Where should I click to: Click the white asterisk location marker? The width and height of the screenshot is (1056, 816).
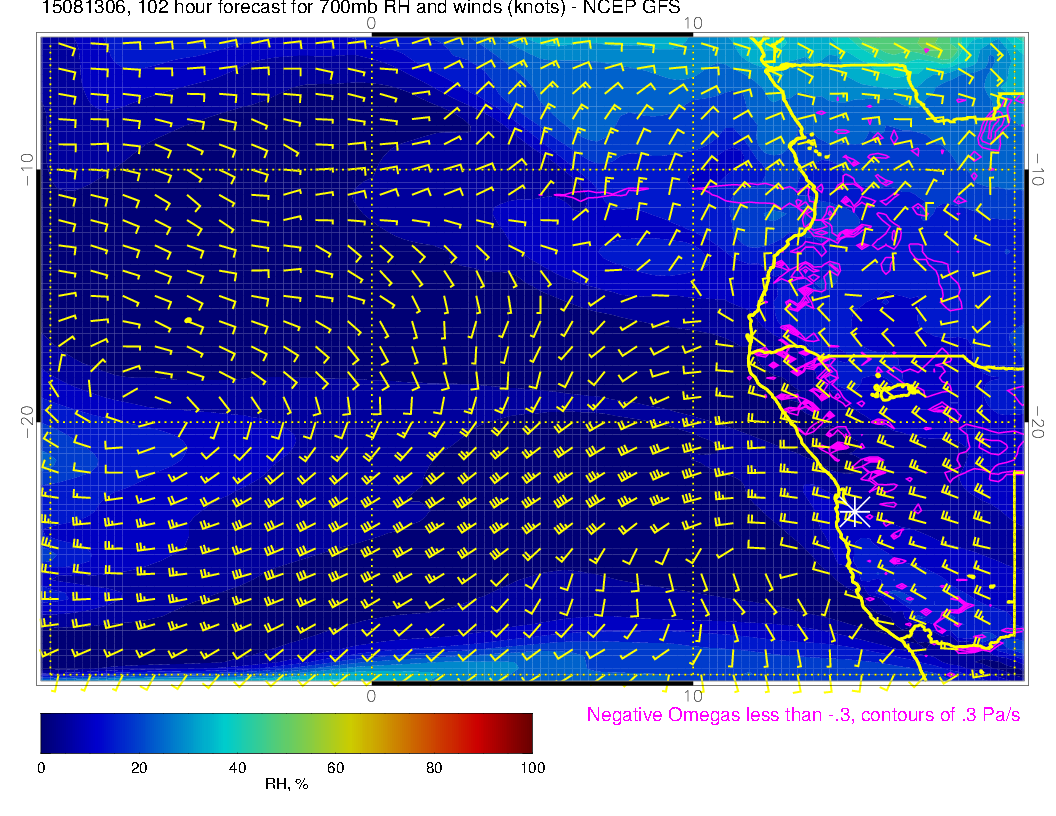[x=855, y=512]
